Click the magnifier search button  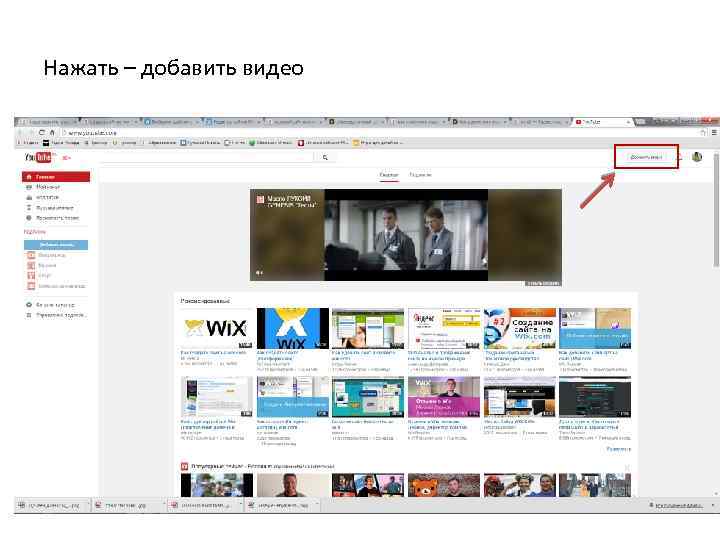pyautogui.click(x=325, y=158)
